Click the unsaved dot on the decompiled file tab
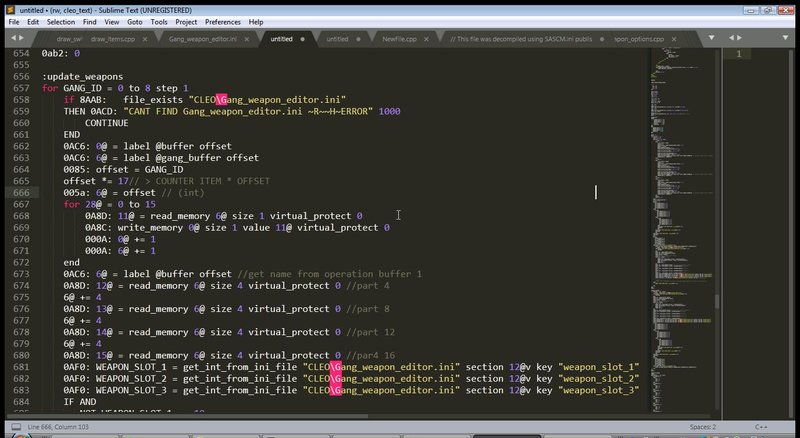Viewport: 800px width, 438px height. [602, 39]
